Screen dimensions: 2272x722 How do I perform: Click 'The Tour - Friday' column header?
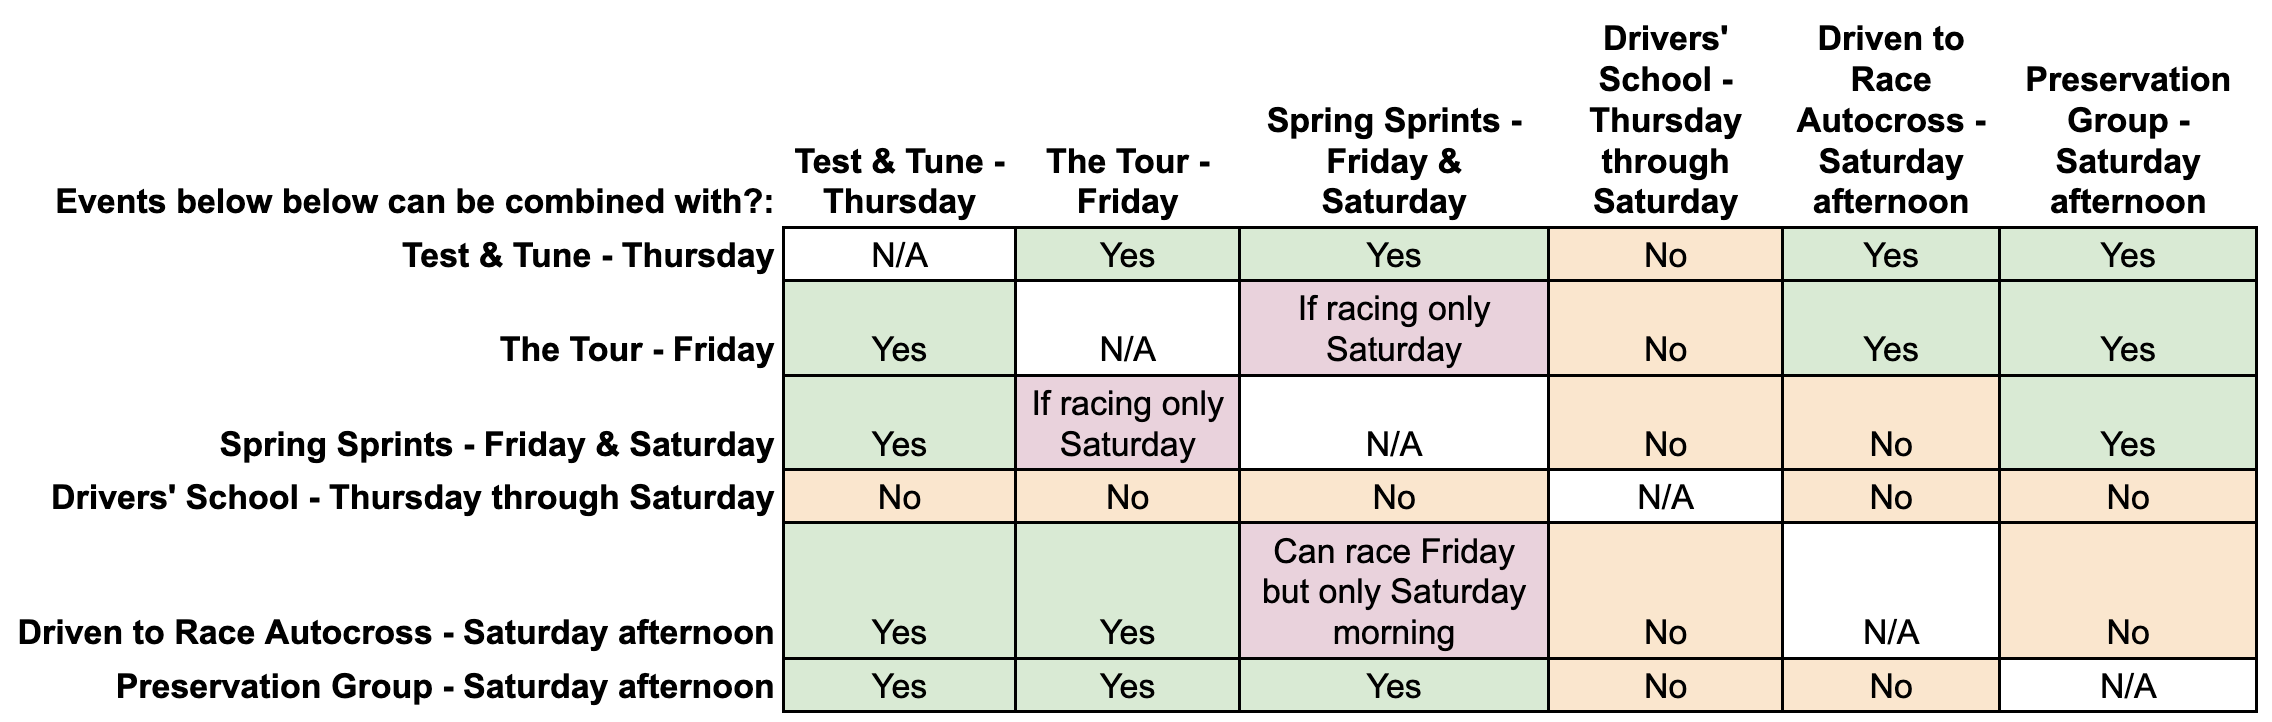(1127, 181)
